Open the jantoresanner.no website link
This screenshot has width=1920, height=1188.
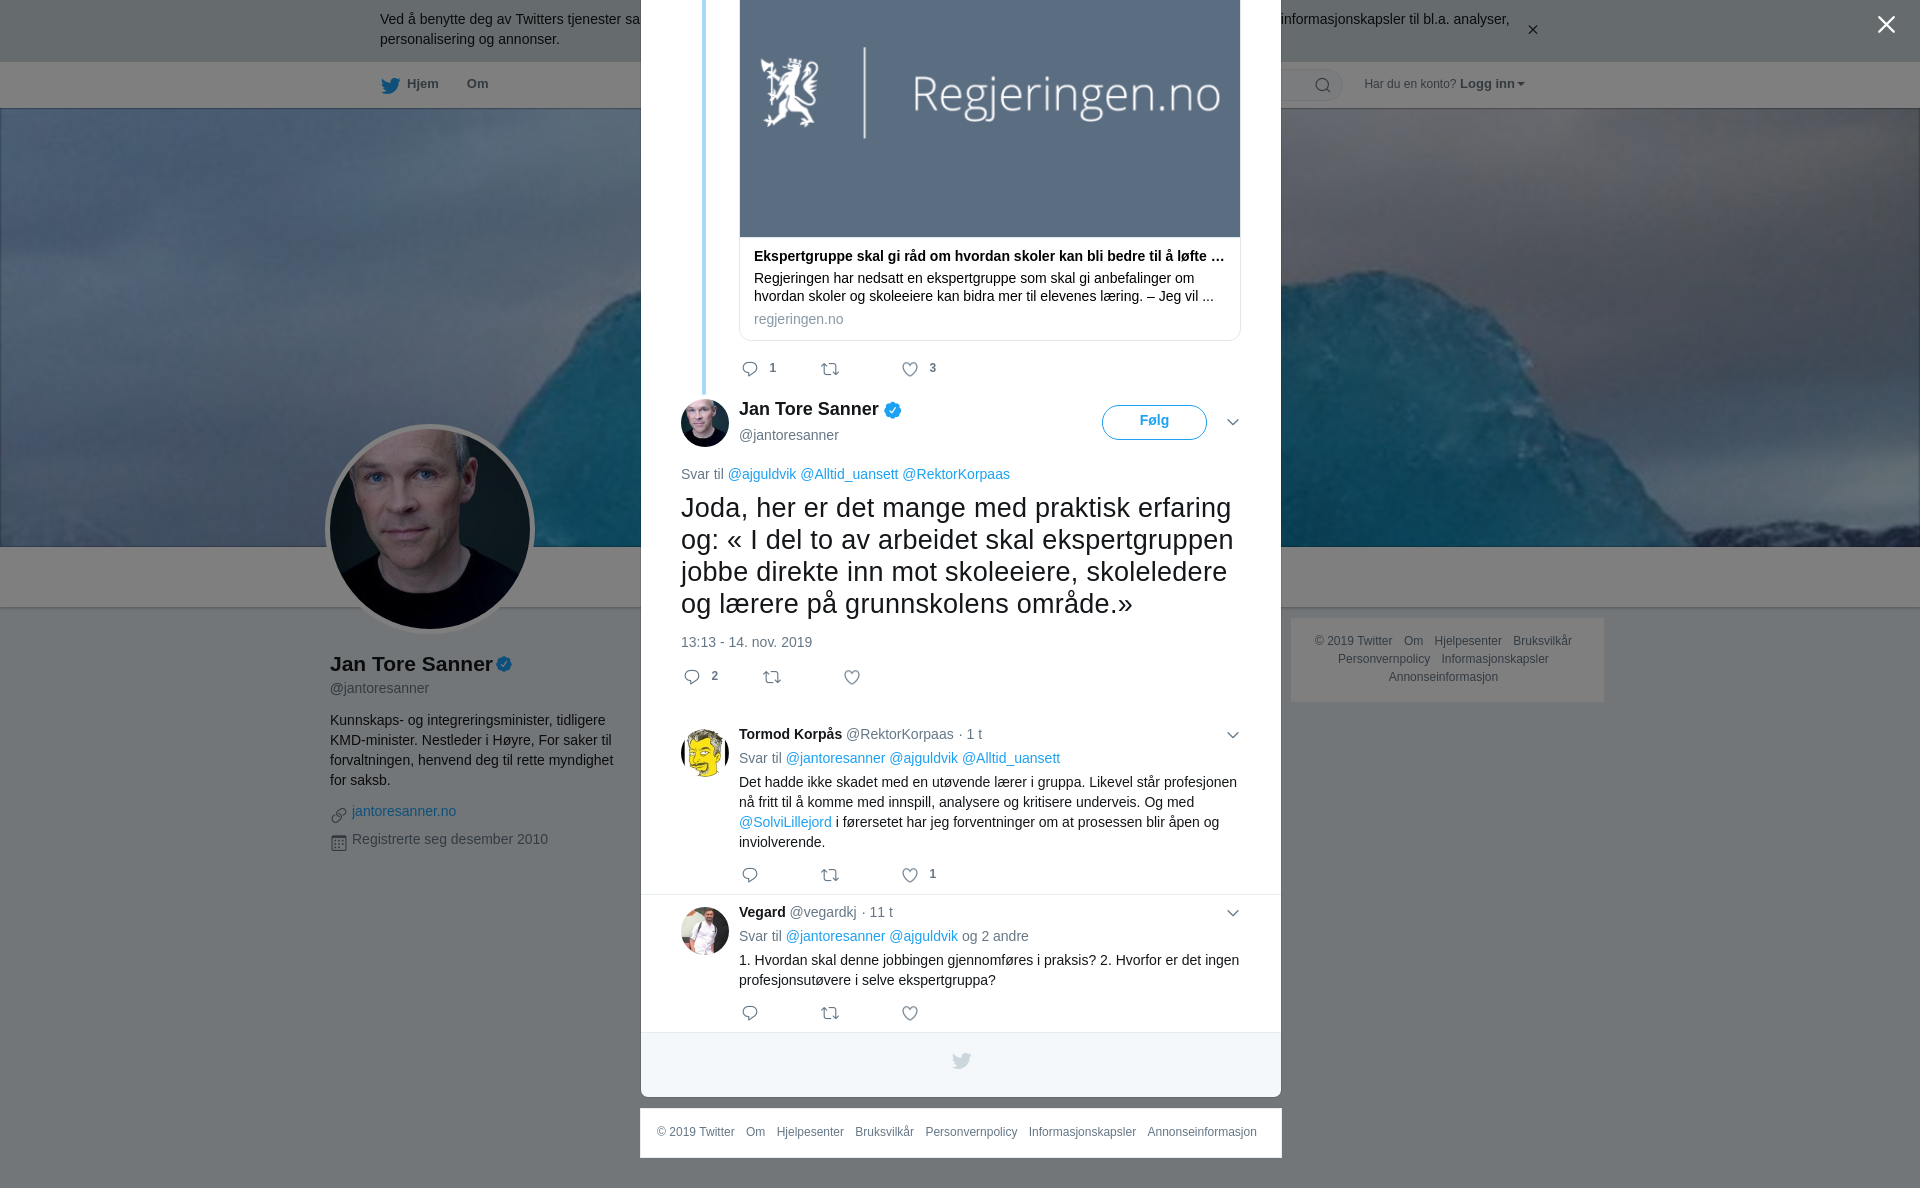click(404, 811)
